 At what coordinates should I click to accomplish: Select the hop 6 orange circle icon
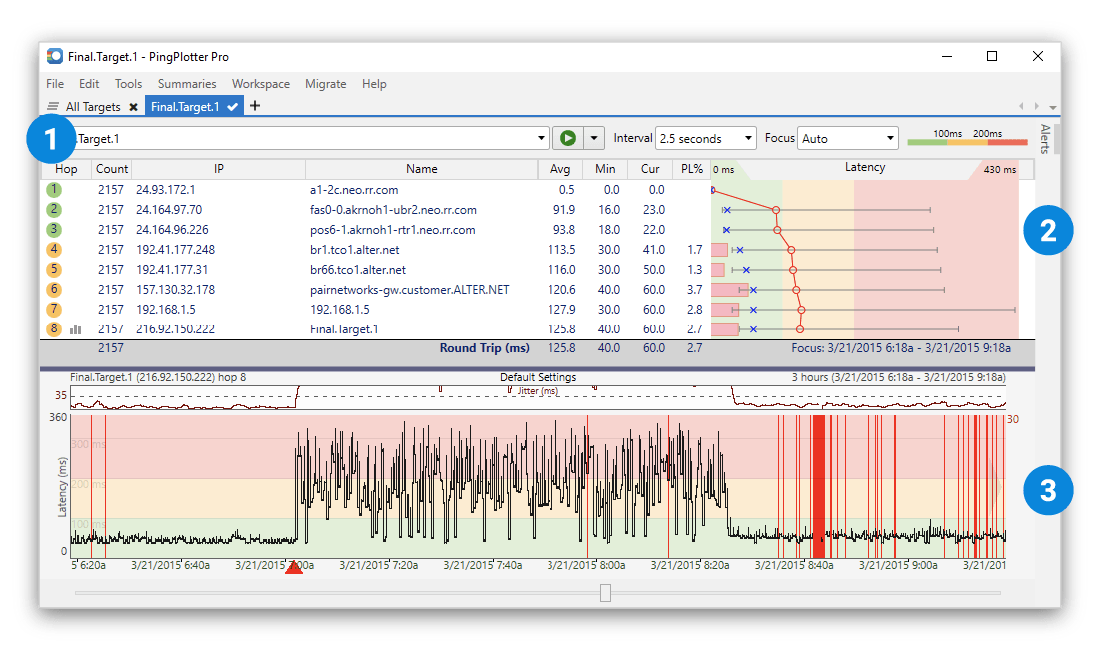pos(54,289)
